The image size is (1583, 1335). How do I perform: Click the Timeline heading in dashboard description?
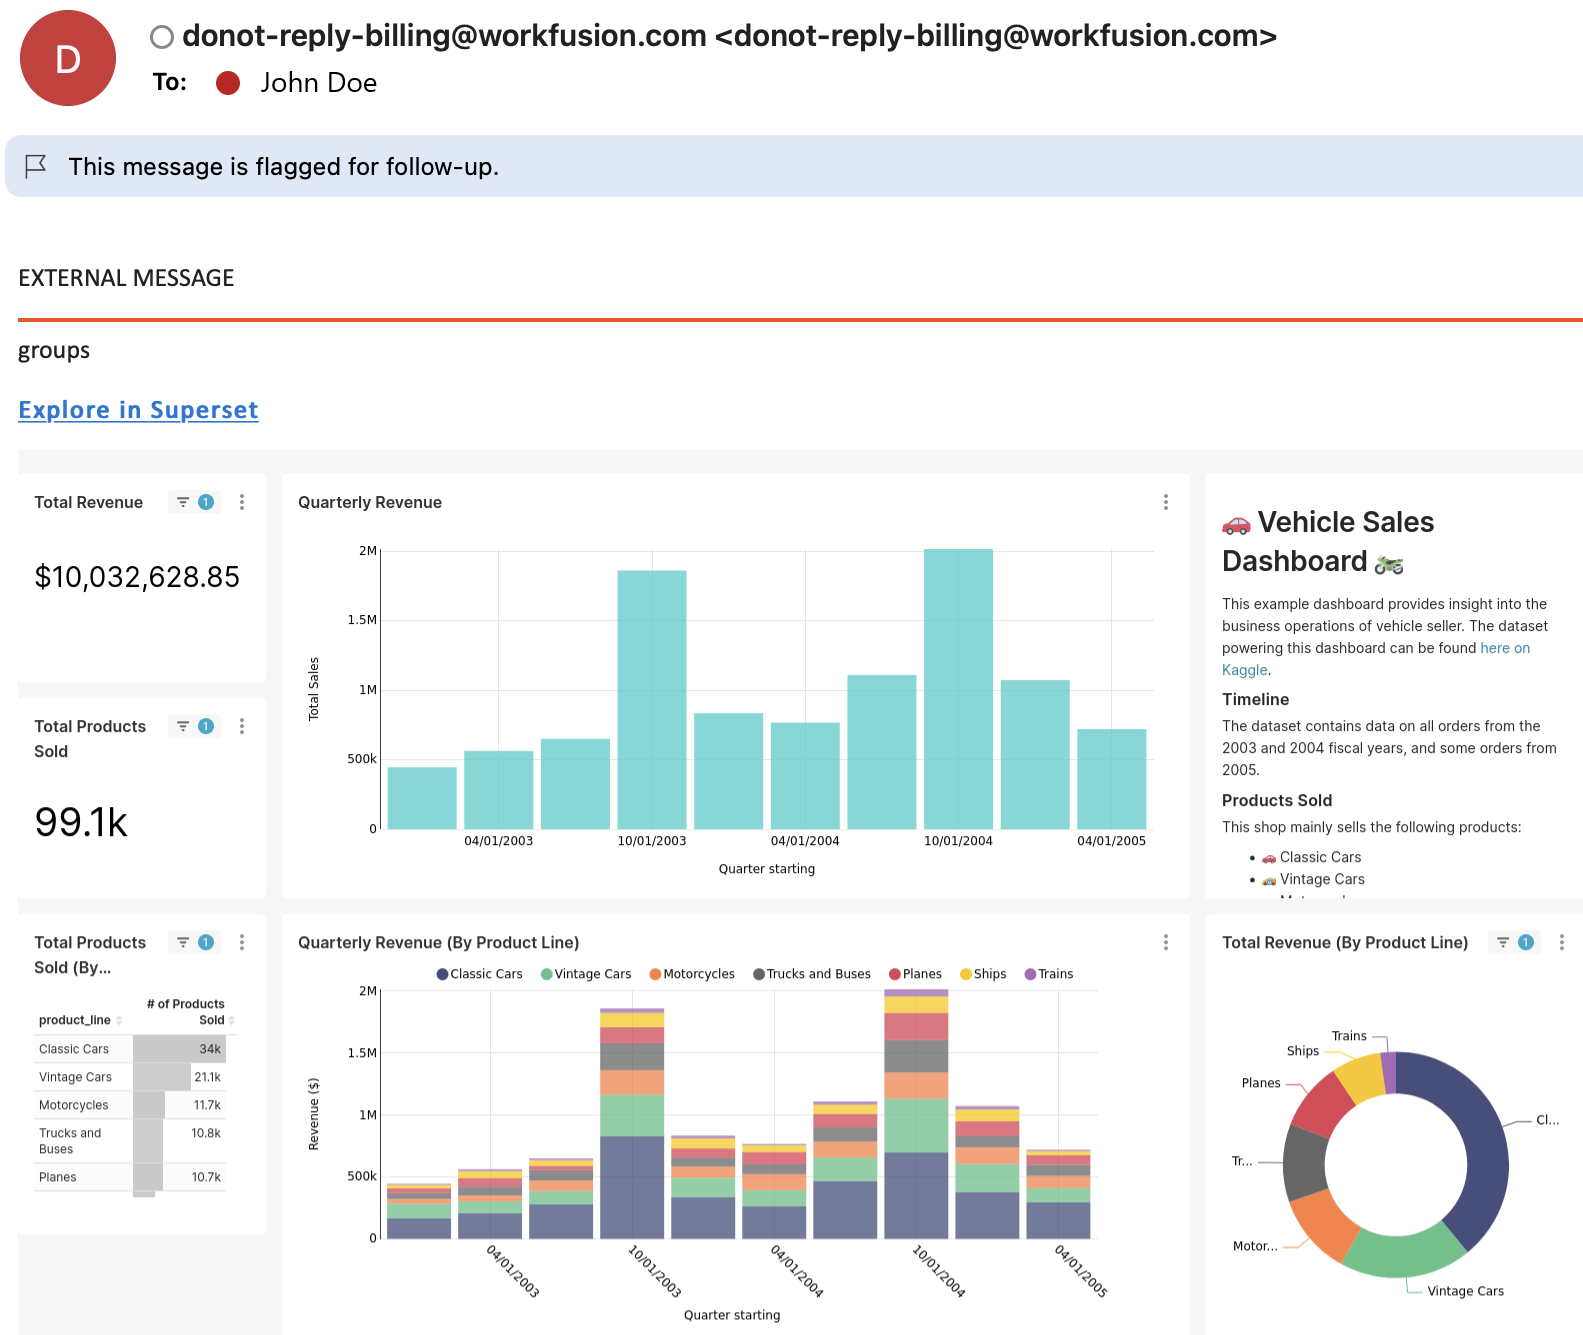[1256, 699]
